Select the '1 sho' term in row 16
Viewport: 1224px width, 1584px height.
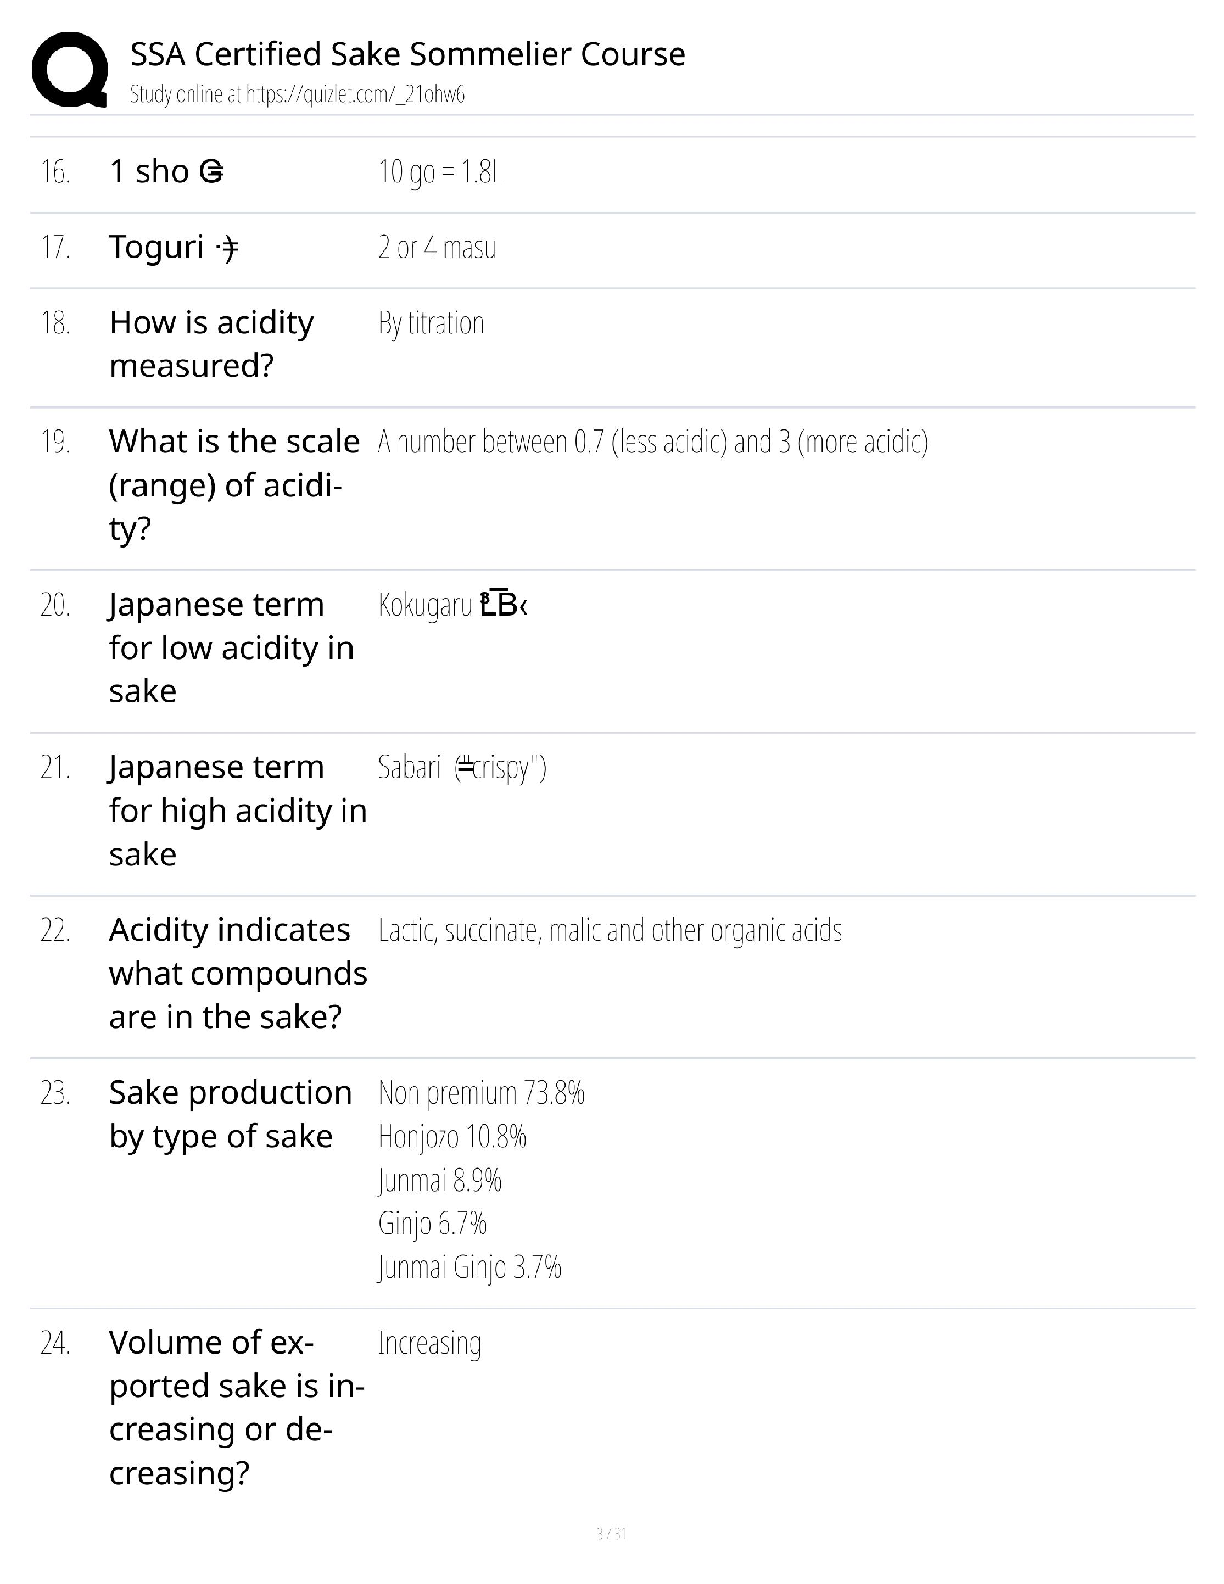(166, 172)
